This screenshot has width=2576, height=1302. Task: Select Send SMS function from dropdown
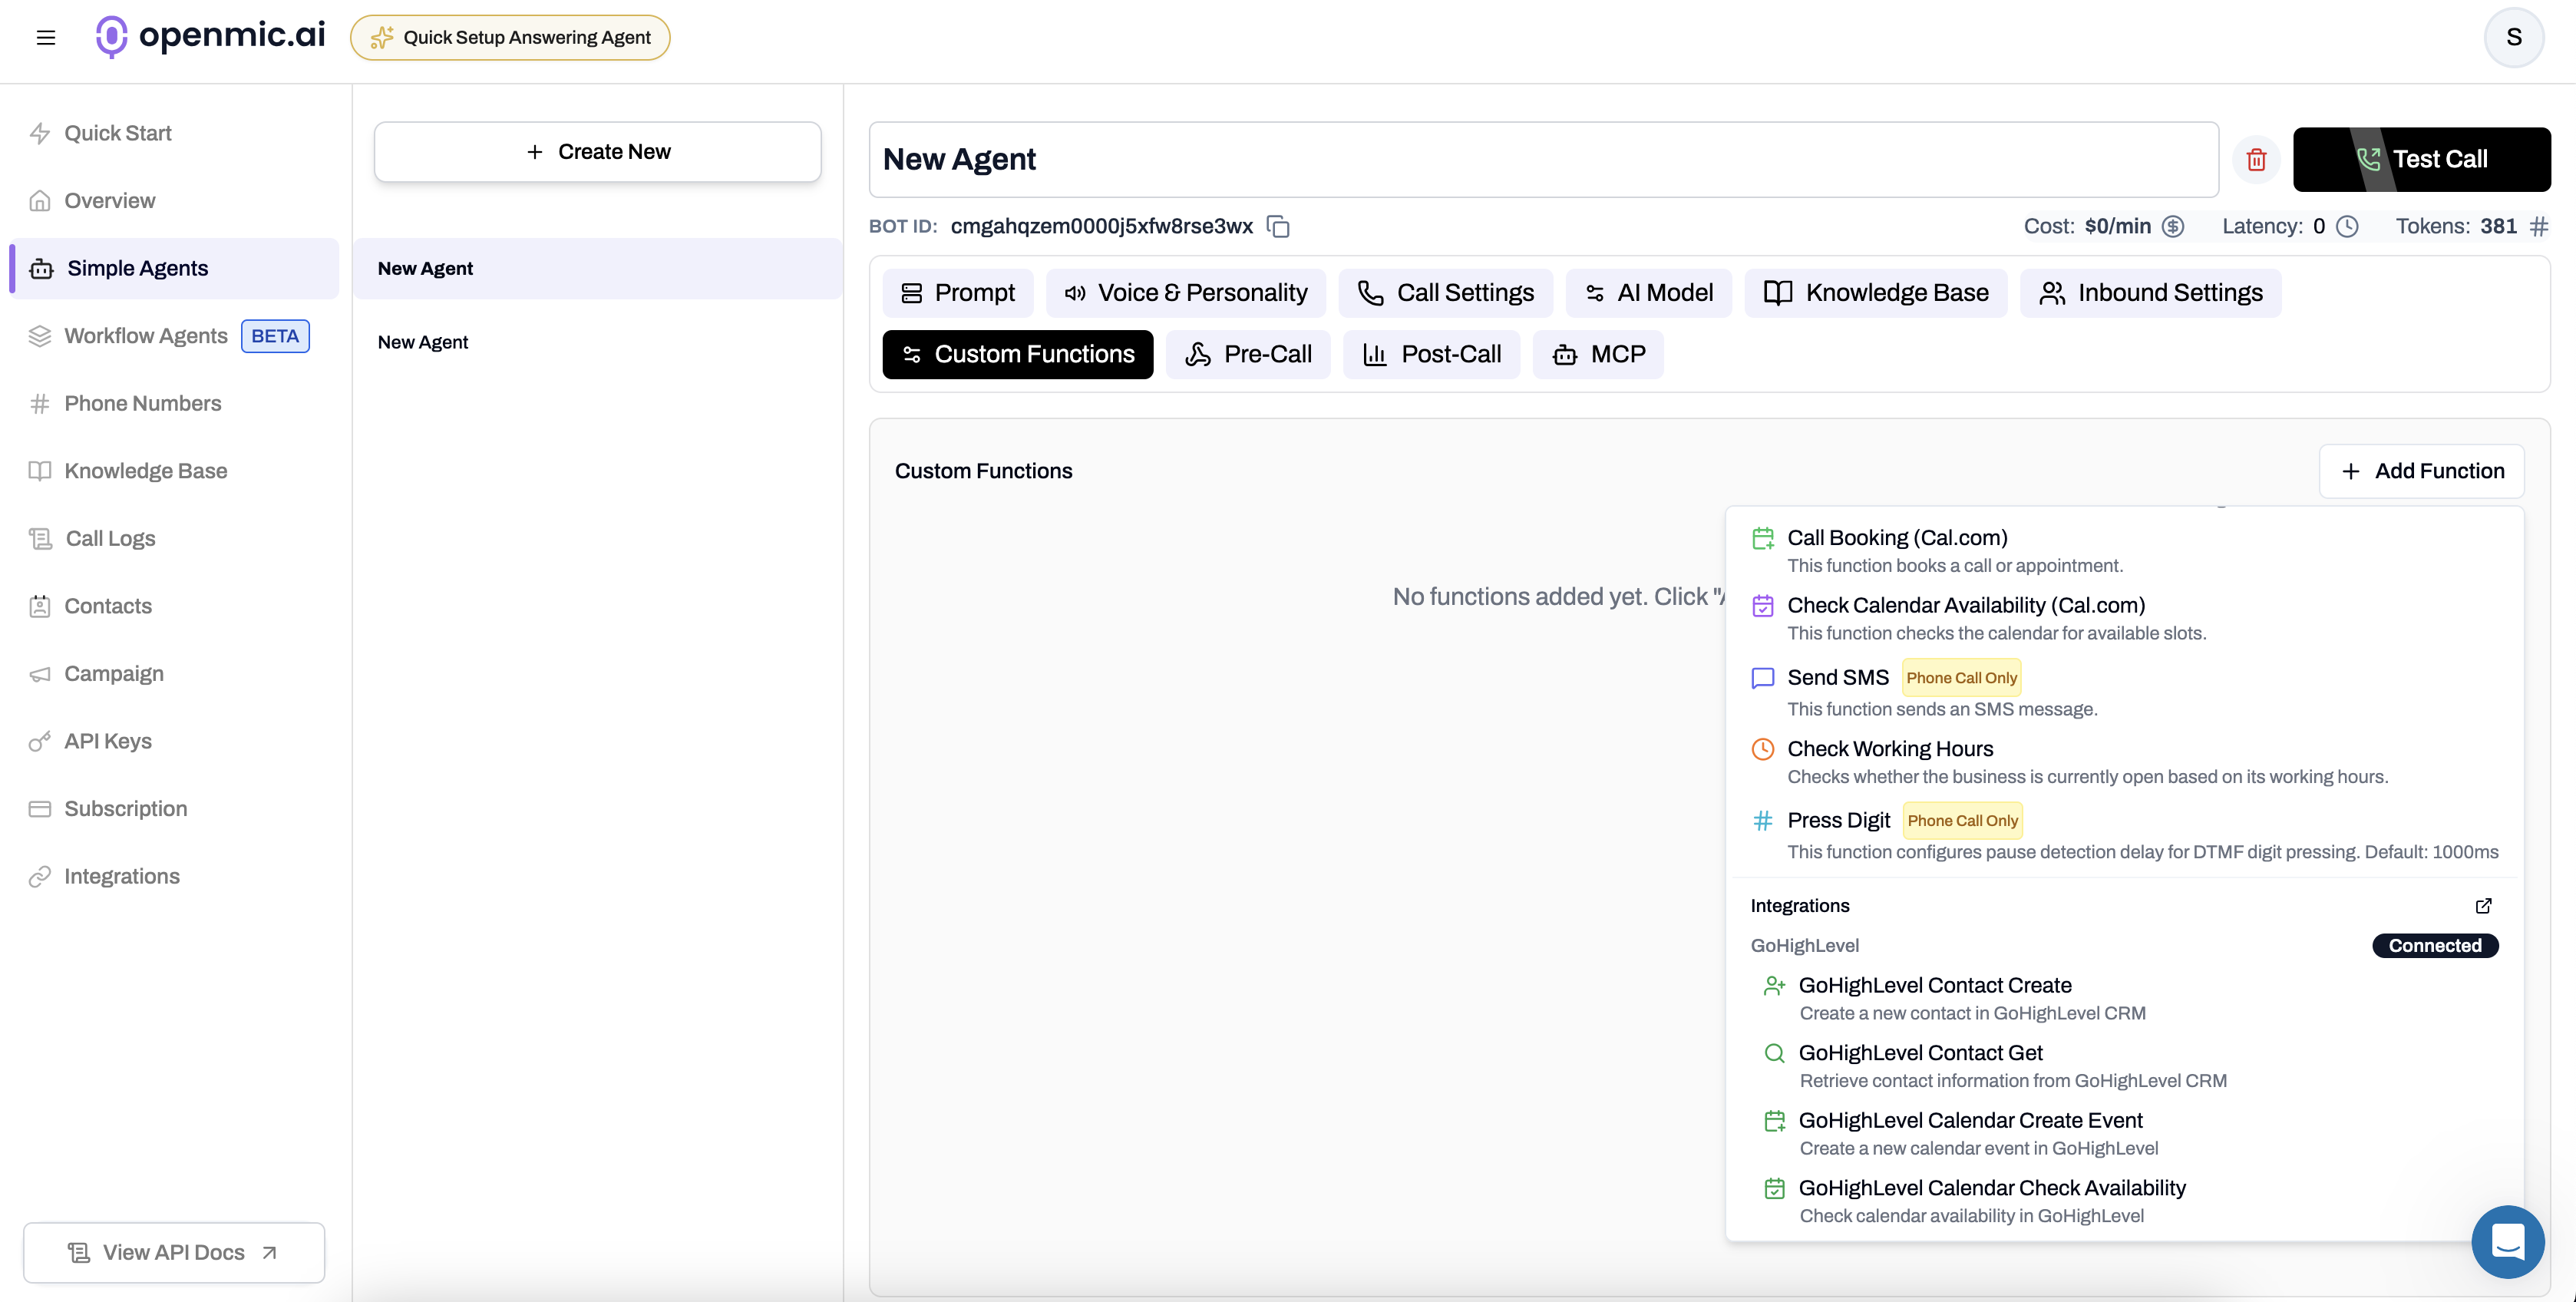click(x=1837, y=678)
